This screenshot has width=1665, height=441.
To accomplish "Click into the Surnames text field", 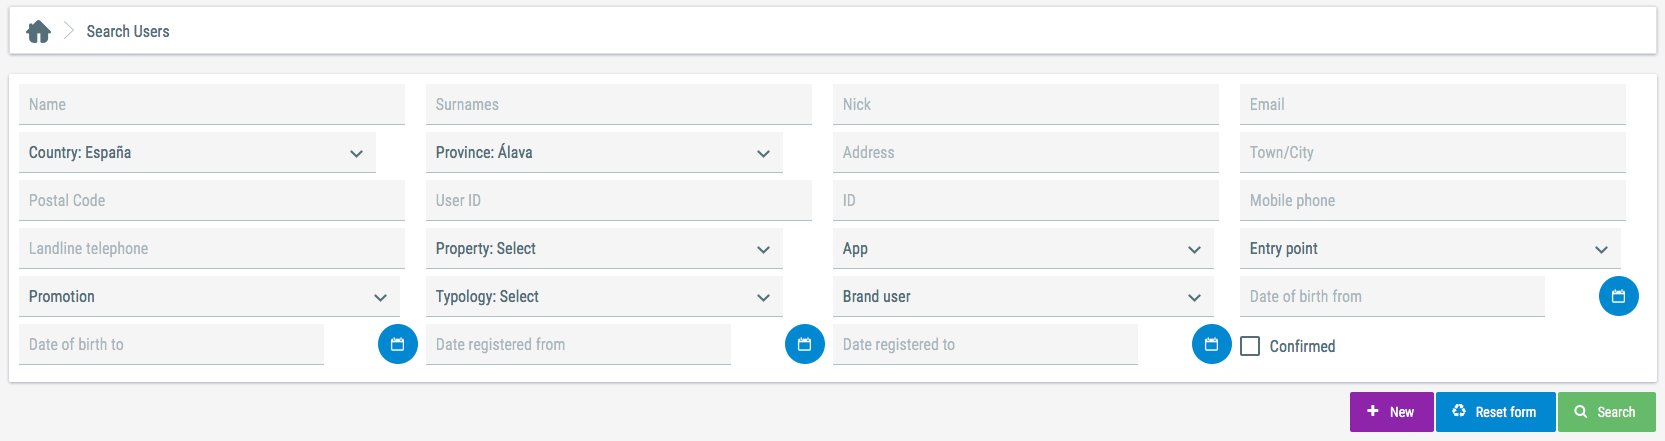I will click(618, 105).
